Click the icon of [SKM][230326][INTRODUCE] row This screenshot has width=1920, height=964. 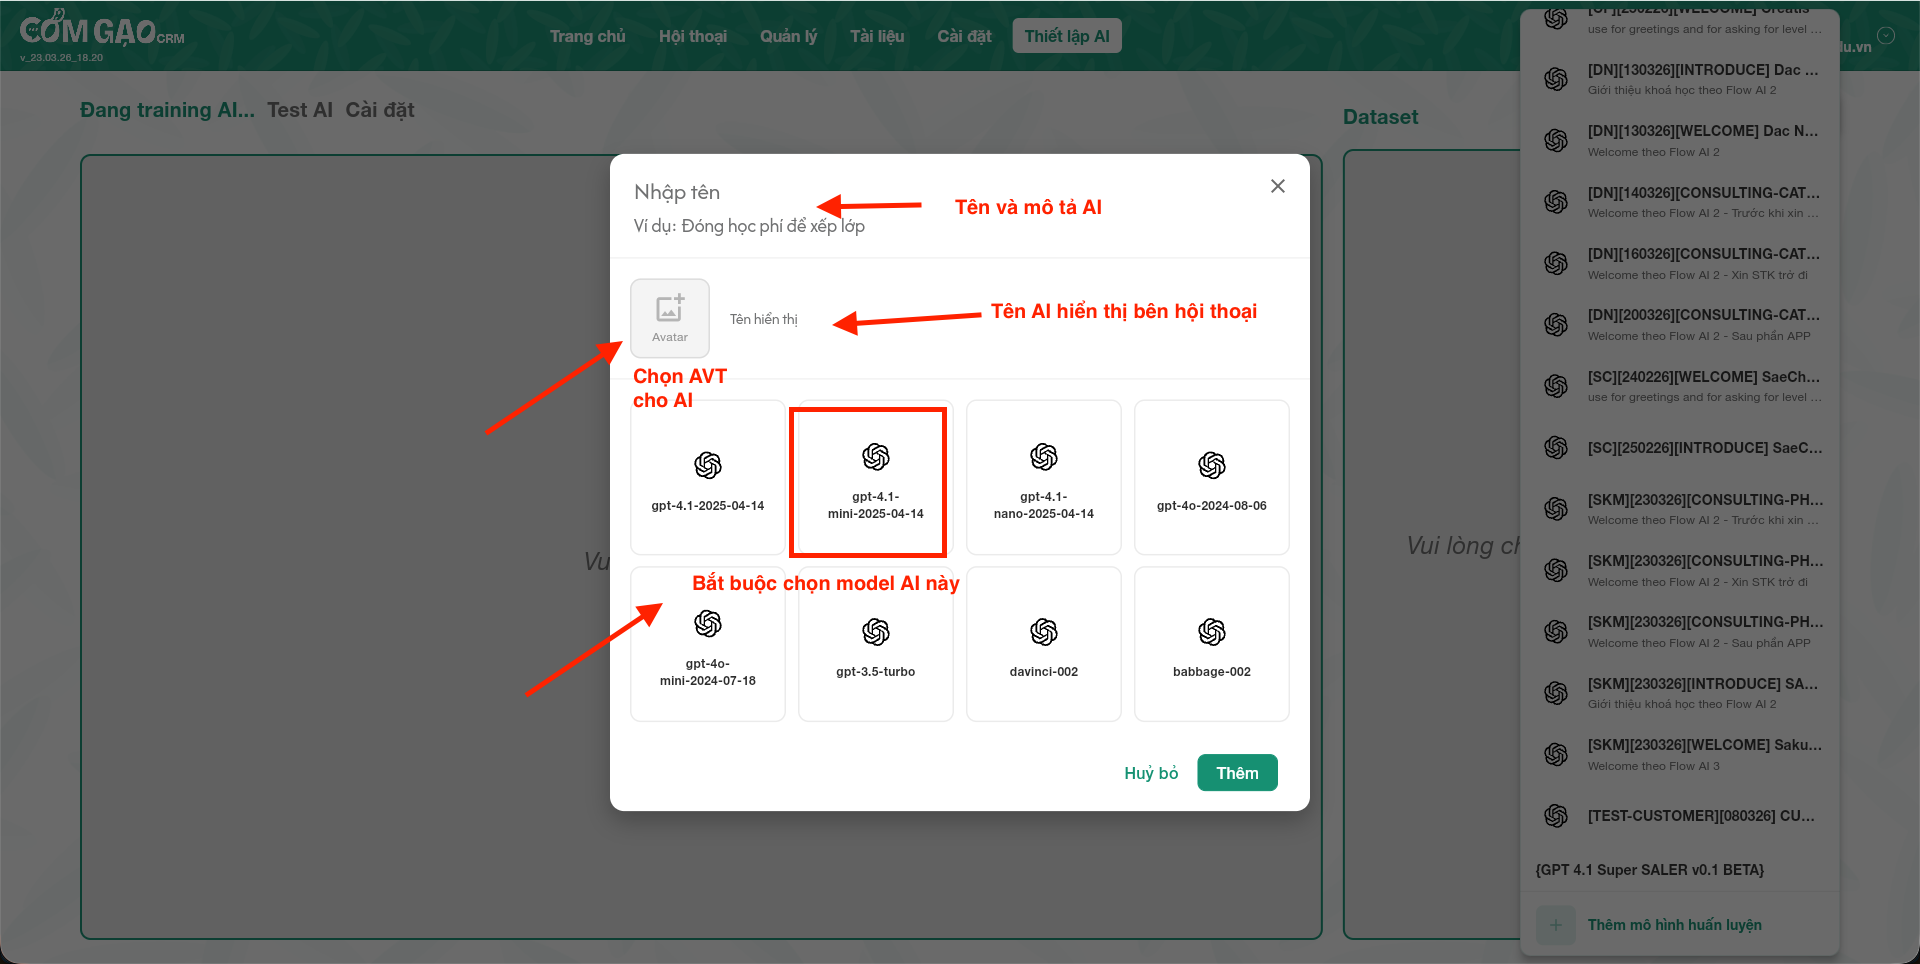1556,693
